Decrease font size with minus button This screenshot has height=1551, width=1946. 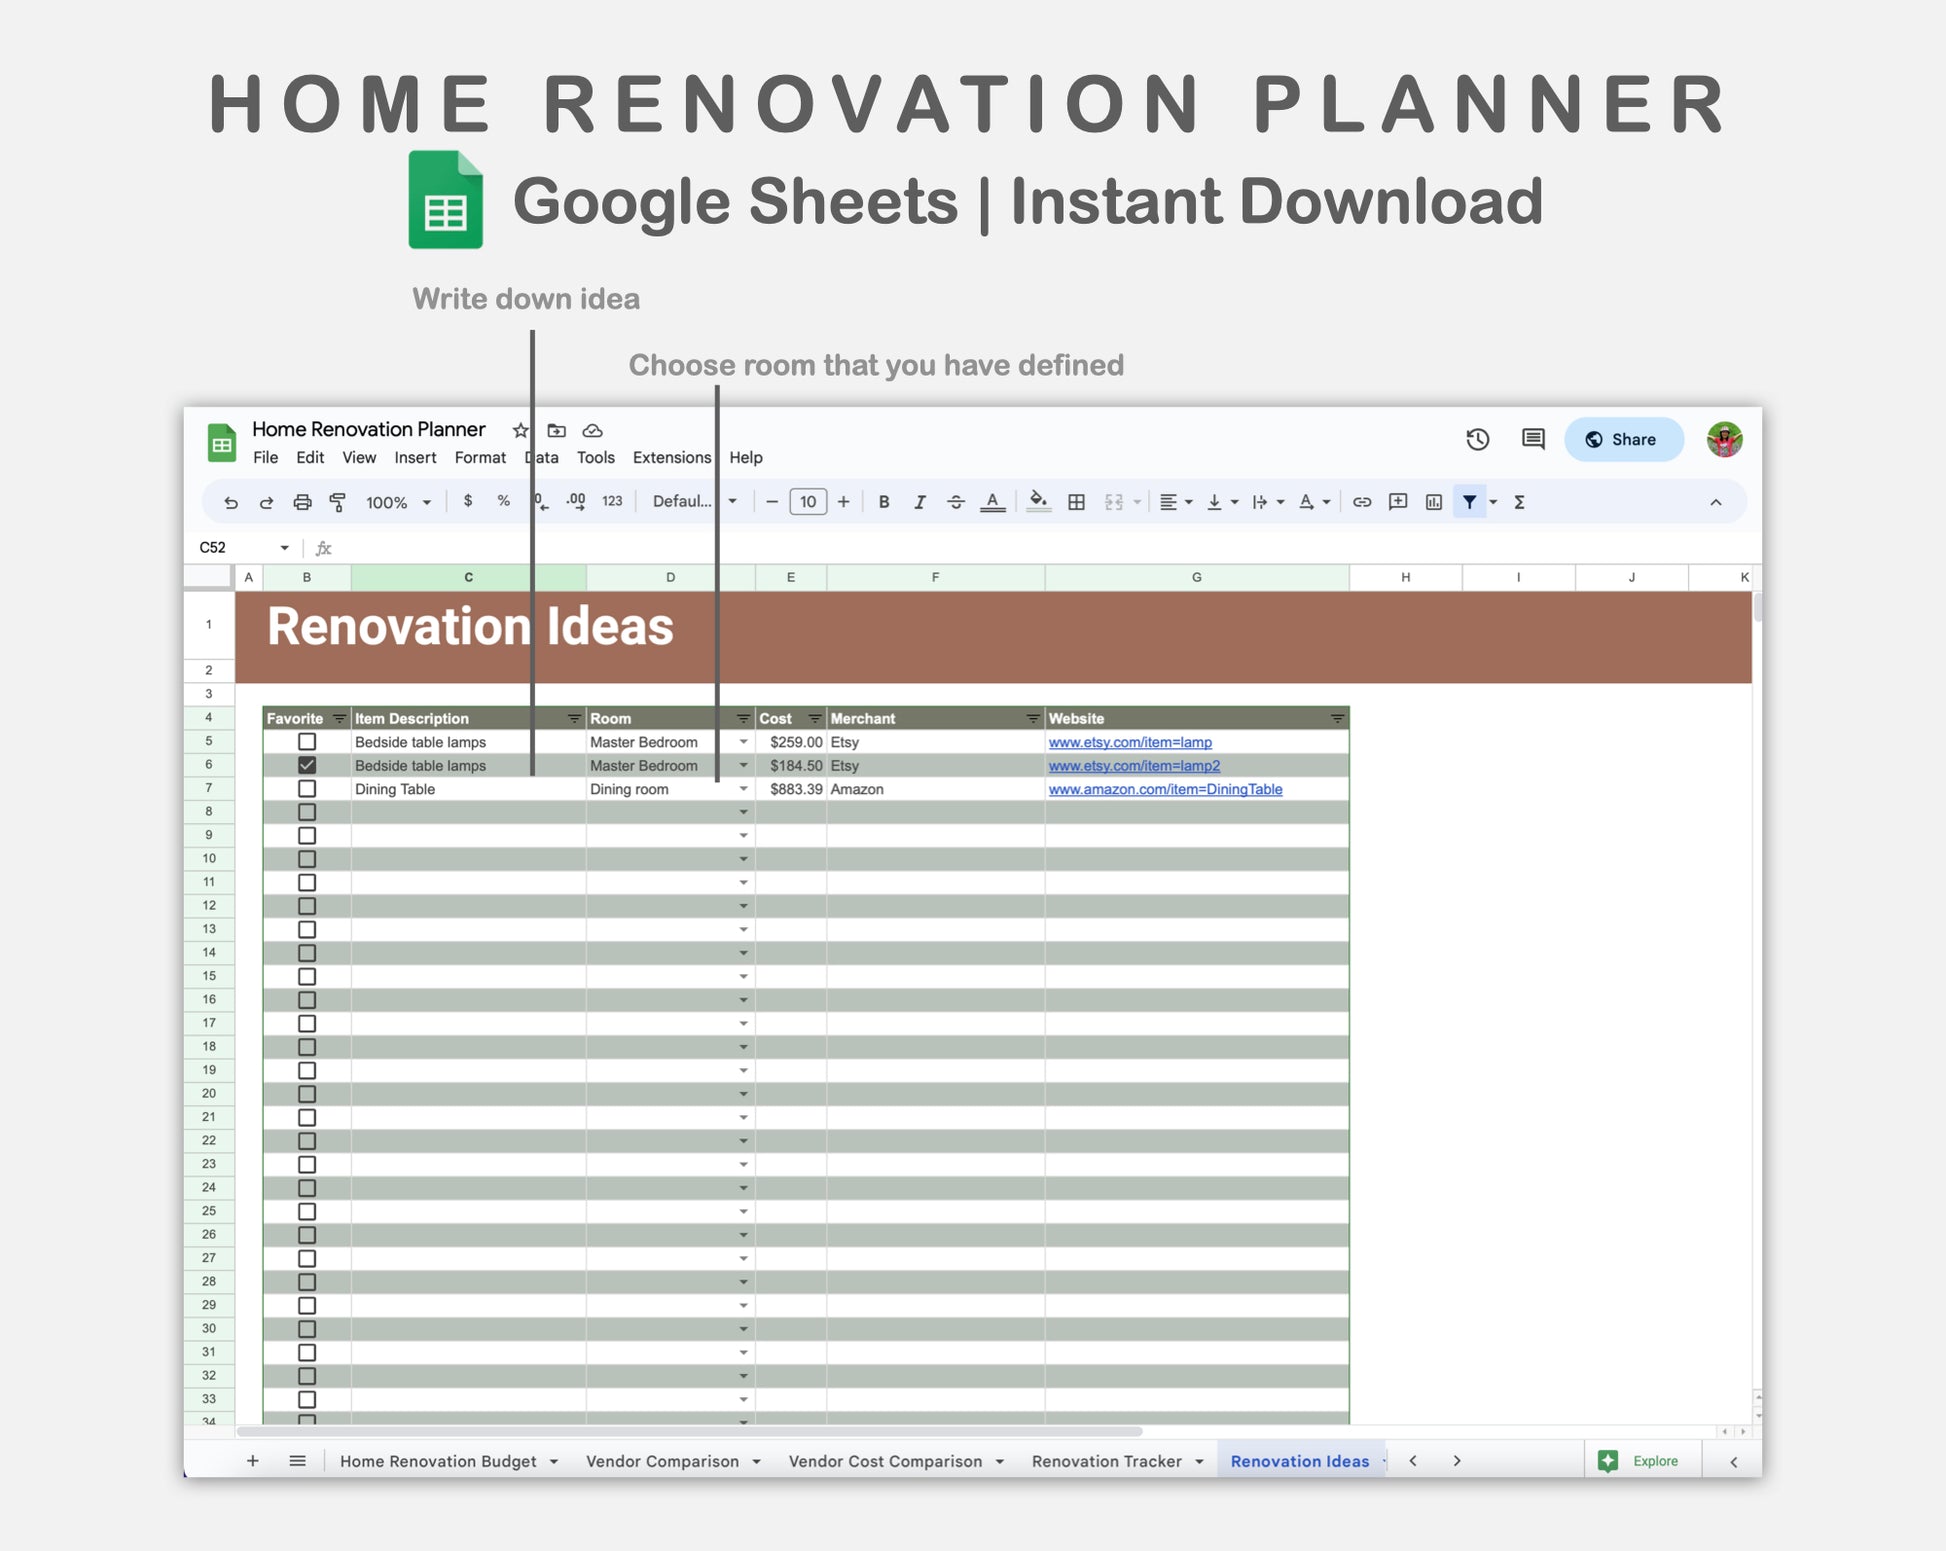coord(772,502)
